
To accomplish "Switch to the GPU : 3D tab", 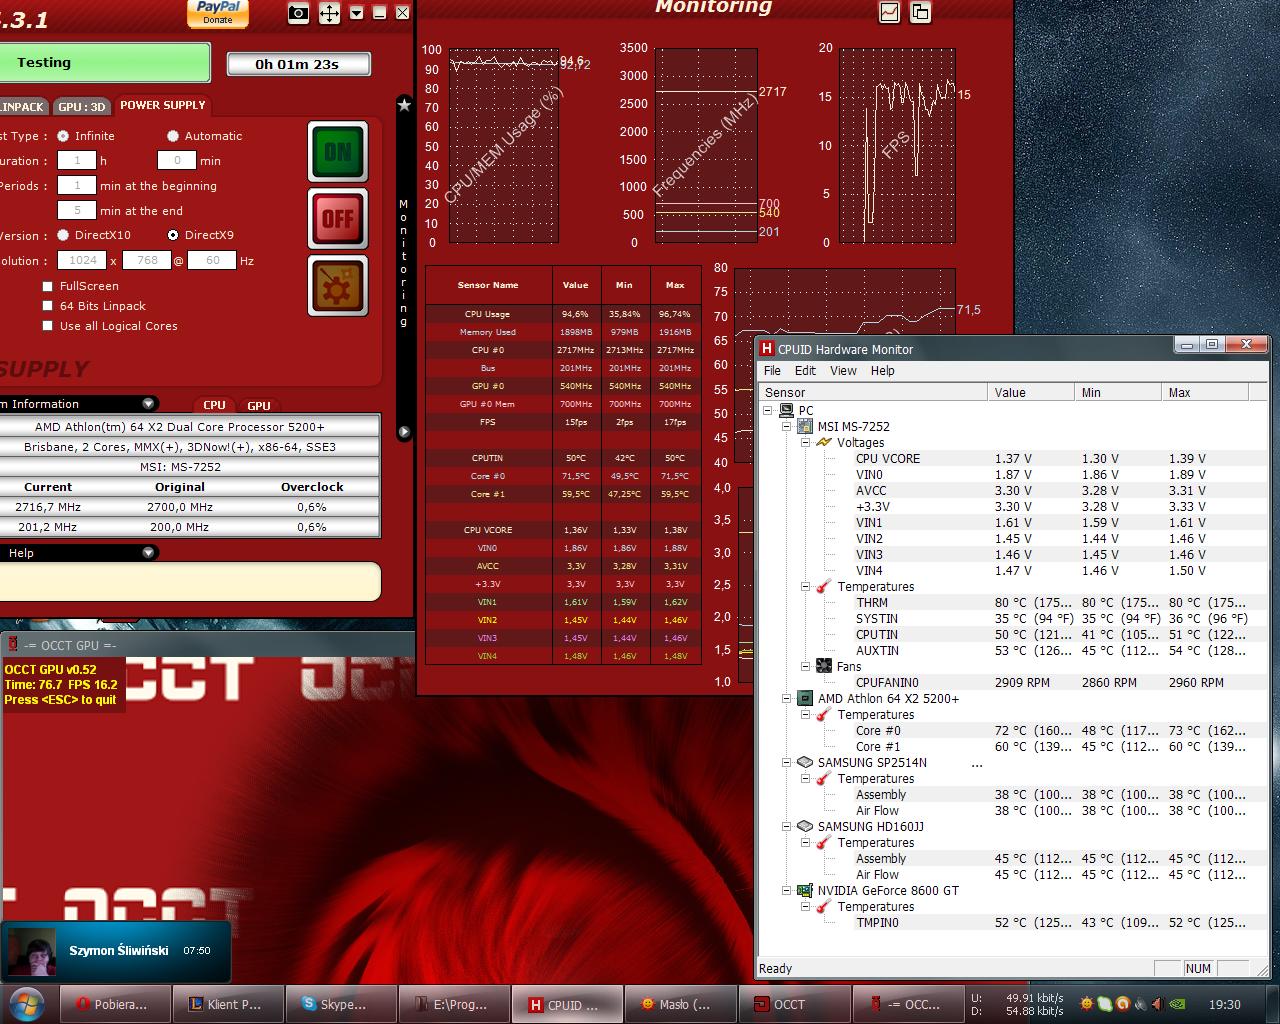I will (x=81, y=106).
